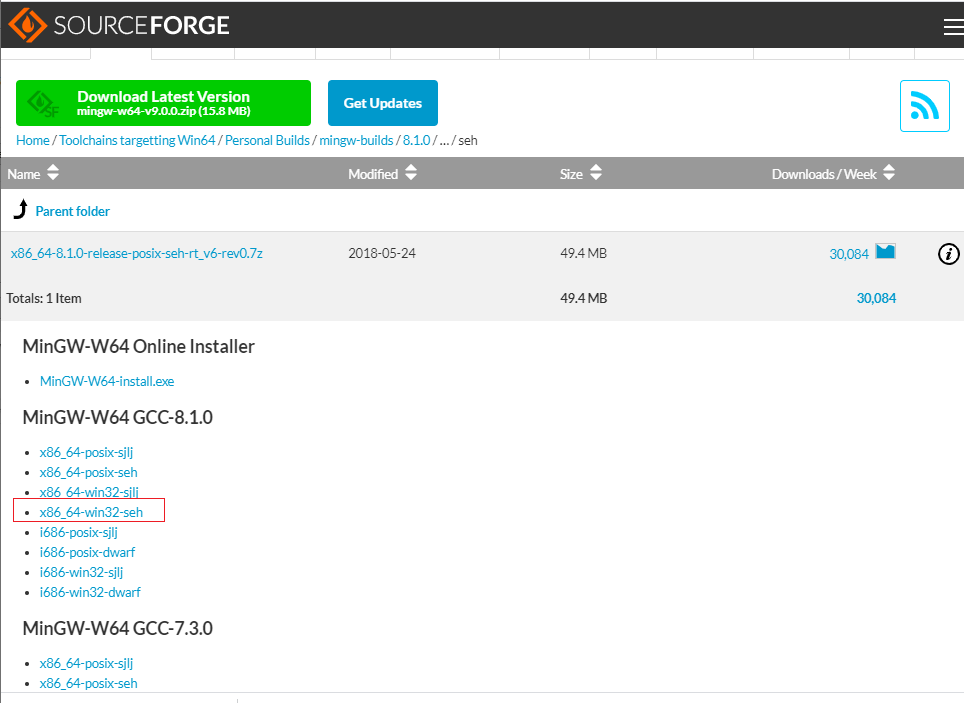Sort by Modified column arrows
Viewport: 964px width, 703px height.
click(410, 174)
